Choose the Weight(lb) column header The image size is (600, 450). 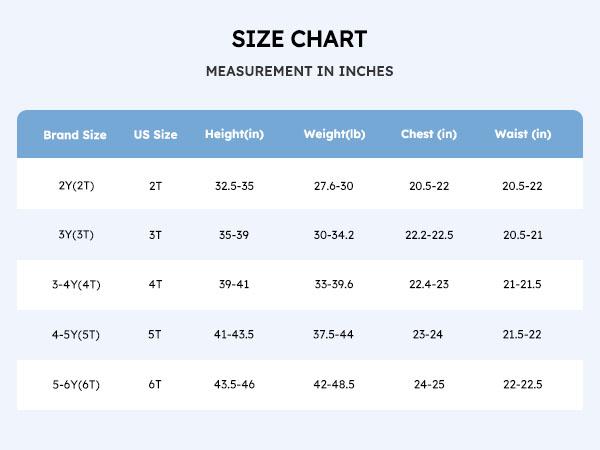tap(334, 135)
